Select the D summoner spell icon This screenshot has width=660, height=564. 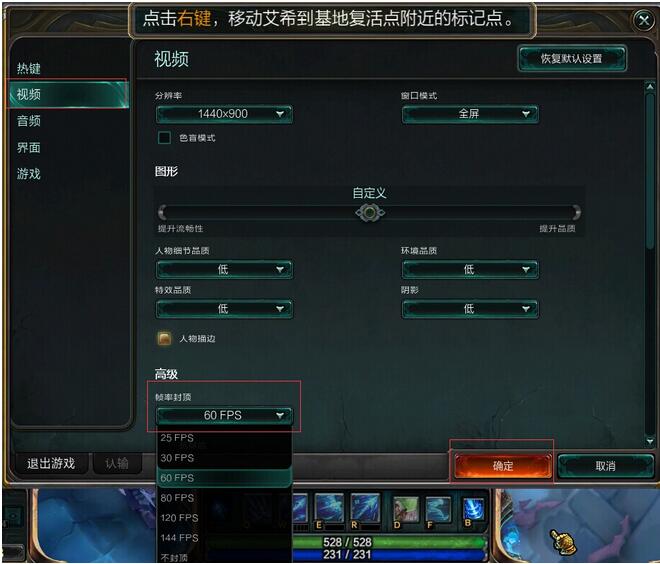tap(405, 509)
